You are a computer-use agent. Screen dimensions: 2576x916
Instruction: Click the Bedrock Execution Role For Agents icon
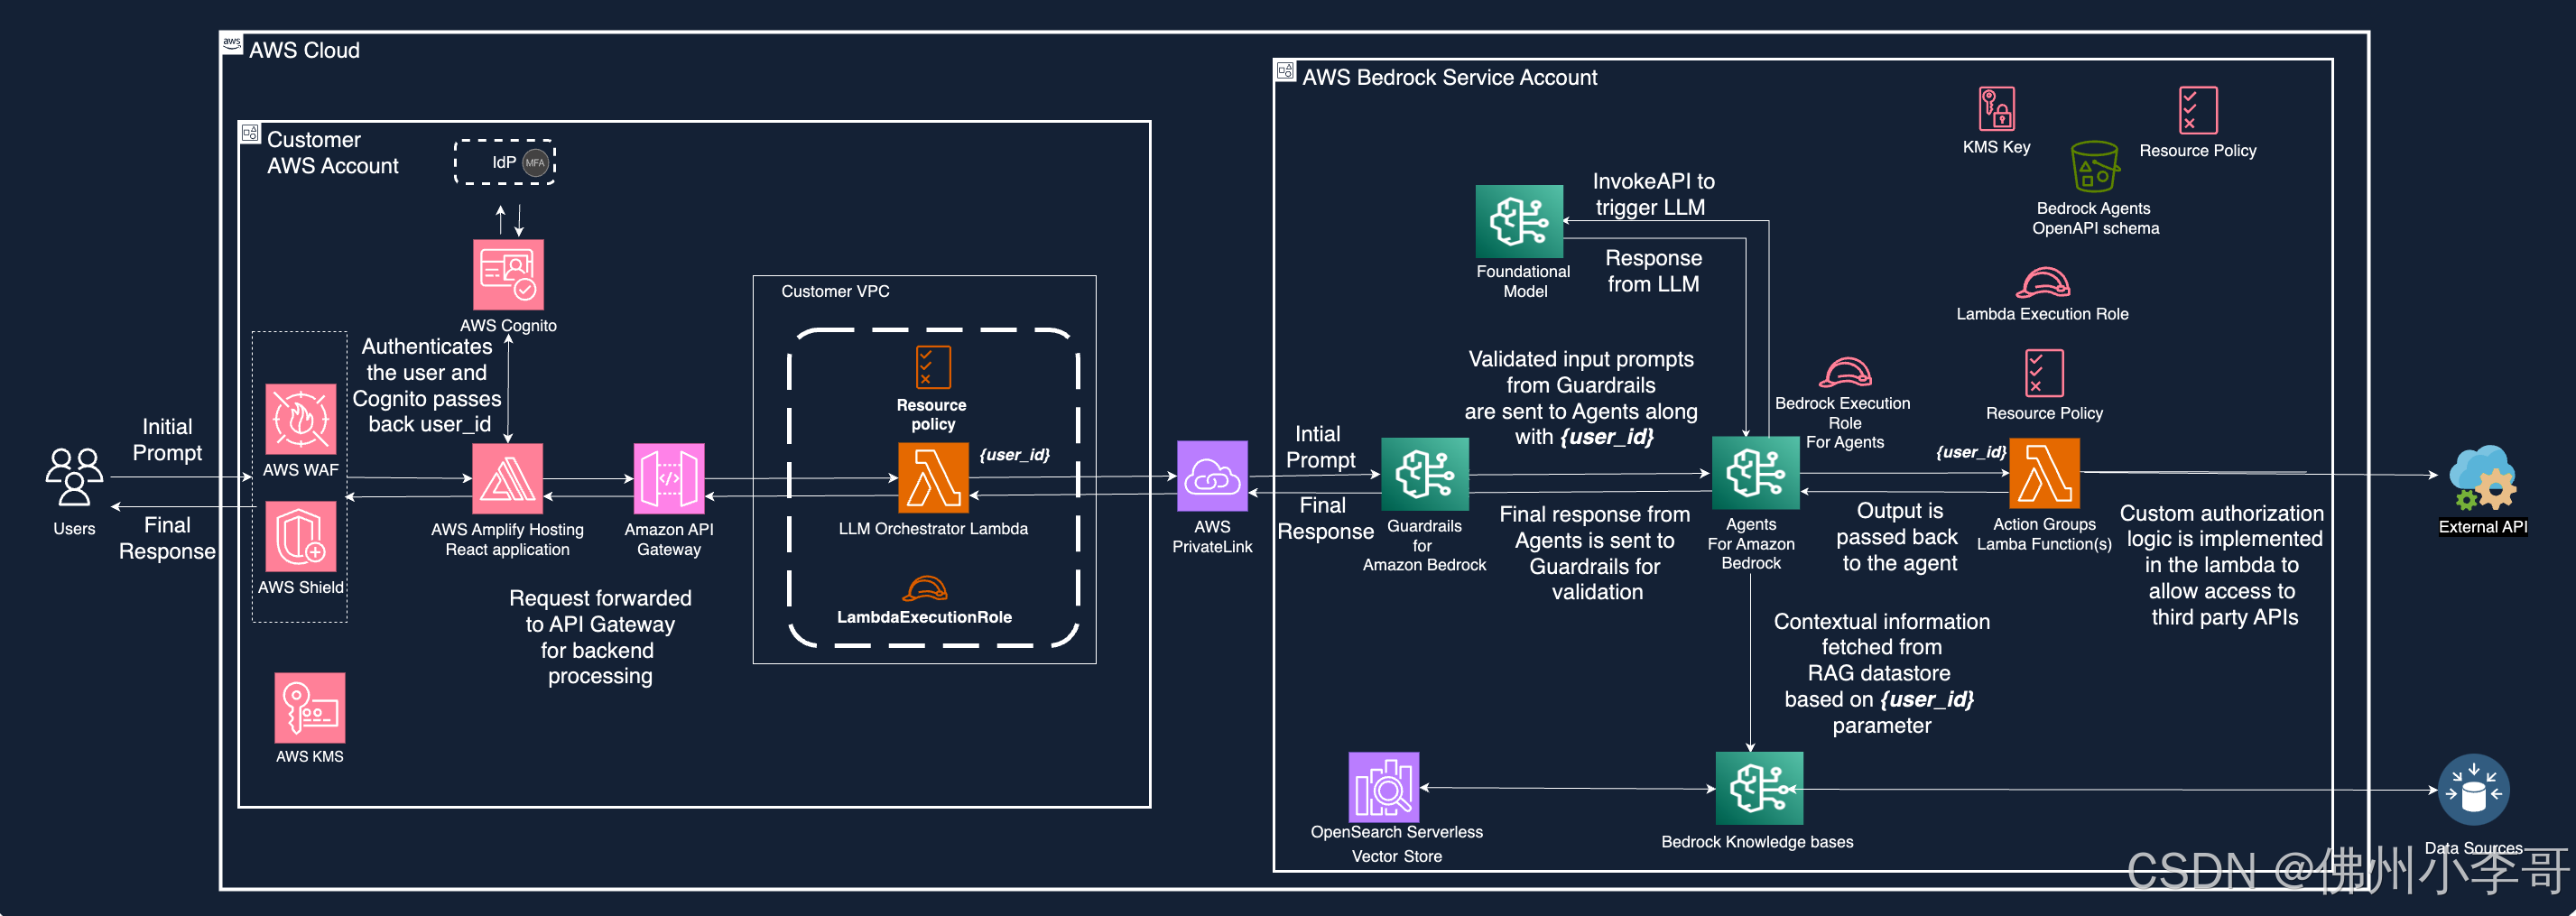pos(1844,373)
